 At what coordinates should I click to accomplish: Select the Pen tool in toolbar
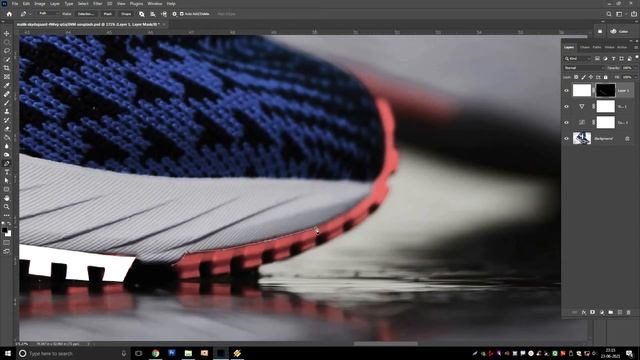(7, 163)
